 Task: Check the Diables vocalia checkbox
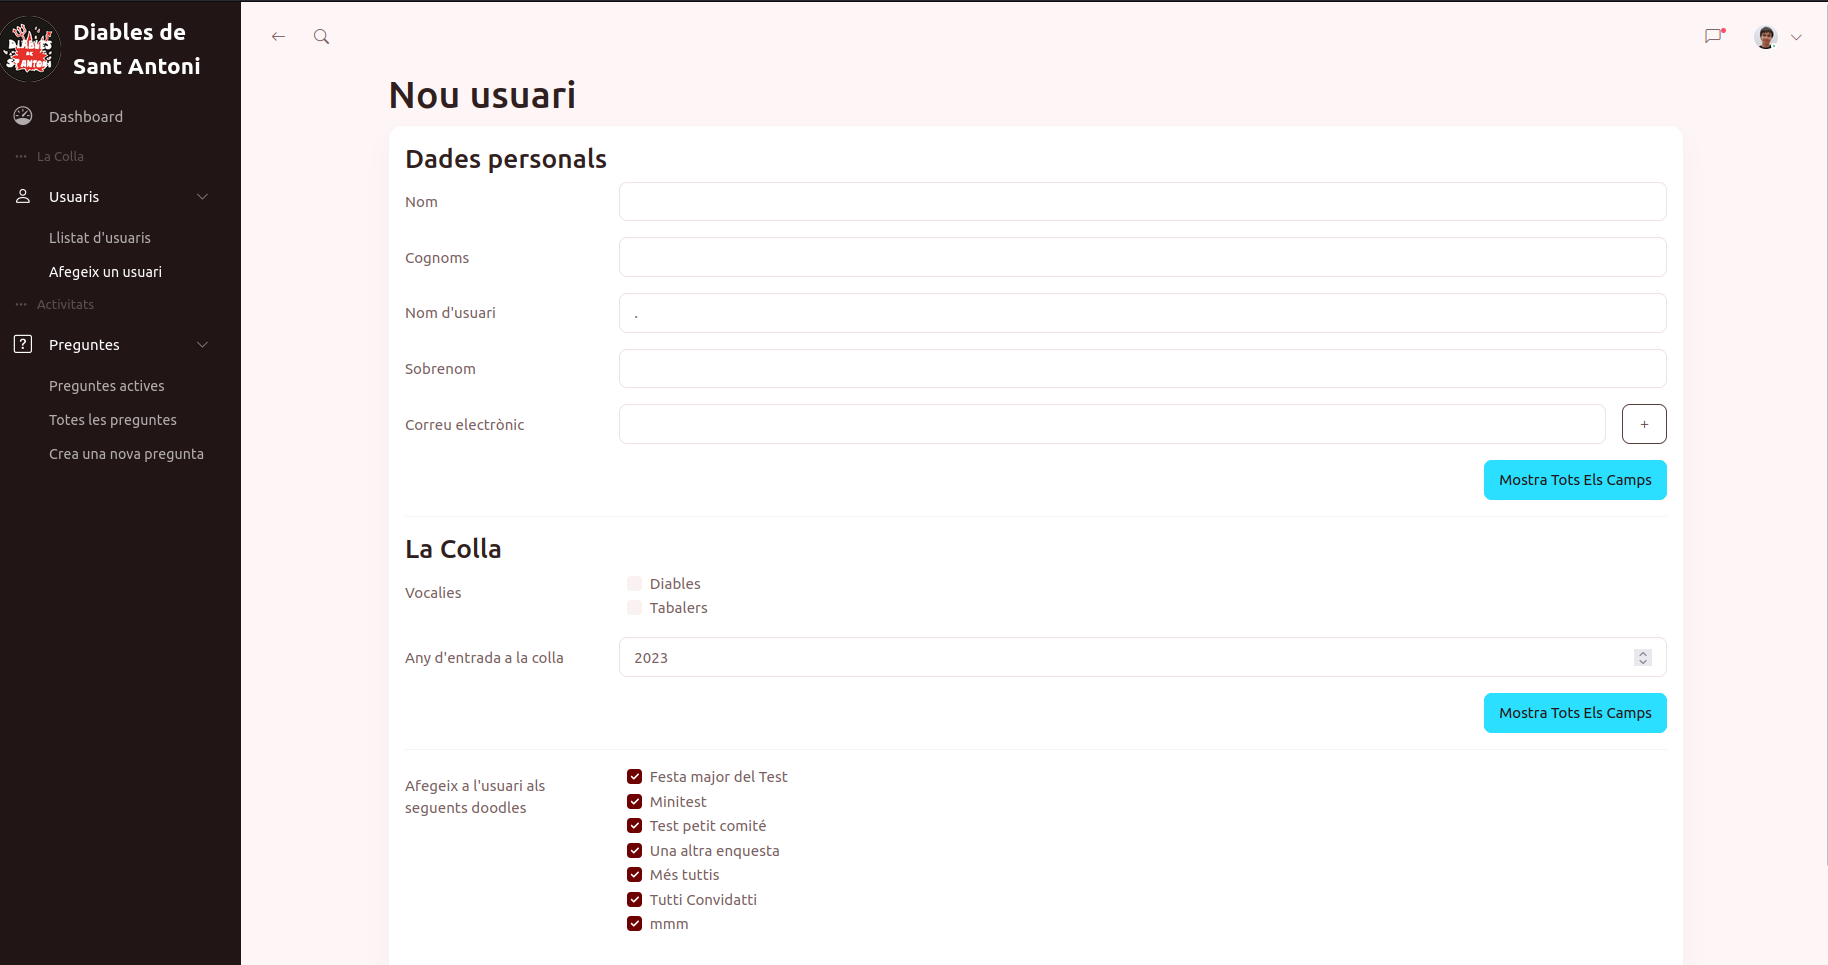634,584
